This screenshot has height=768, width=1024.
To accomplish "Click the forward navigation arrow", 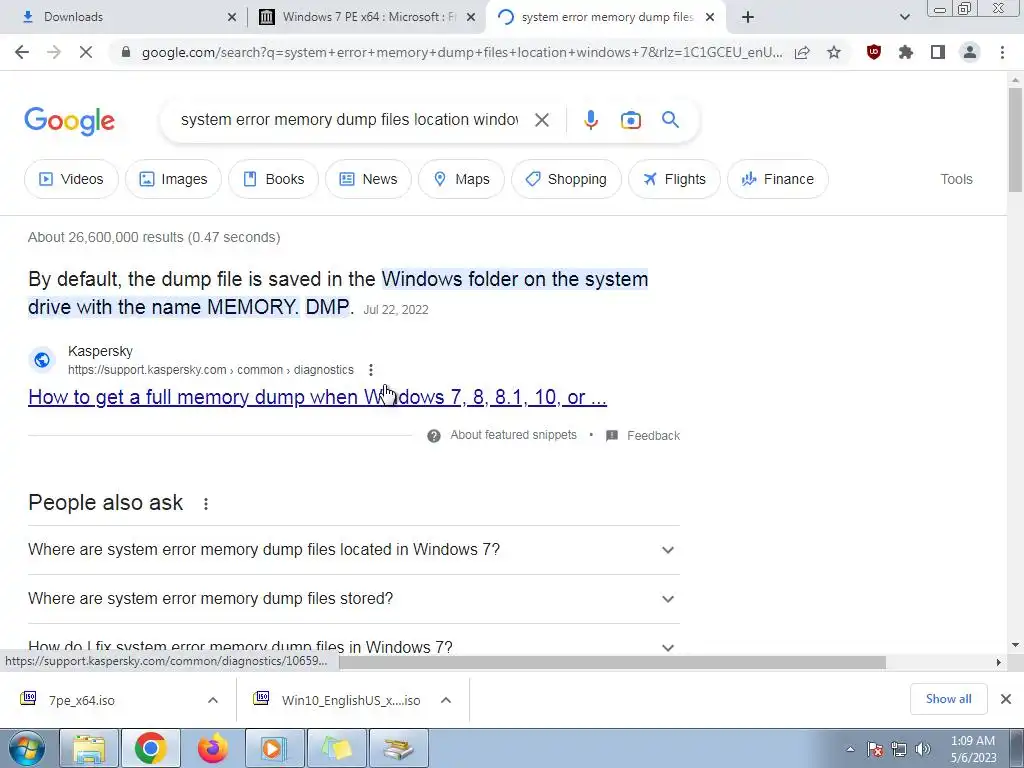I will point(54,52).
